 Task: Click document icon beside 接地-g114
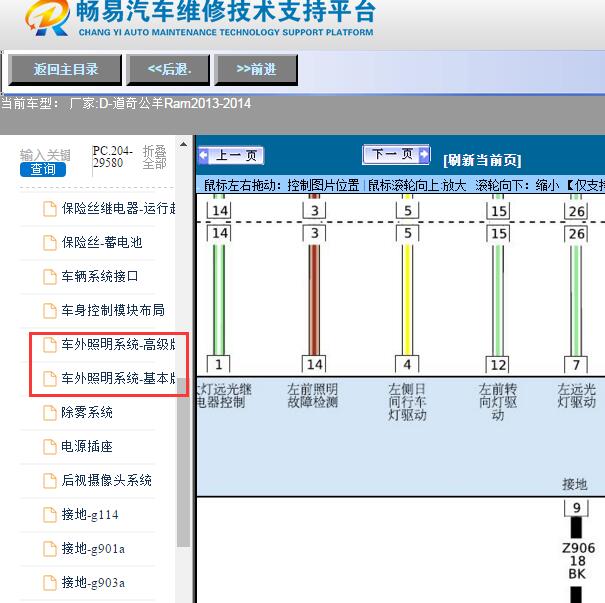tap(49, 515)
